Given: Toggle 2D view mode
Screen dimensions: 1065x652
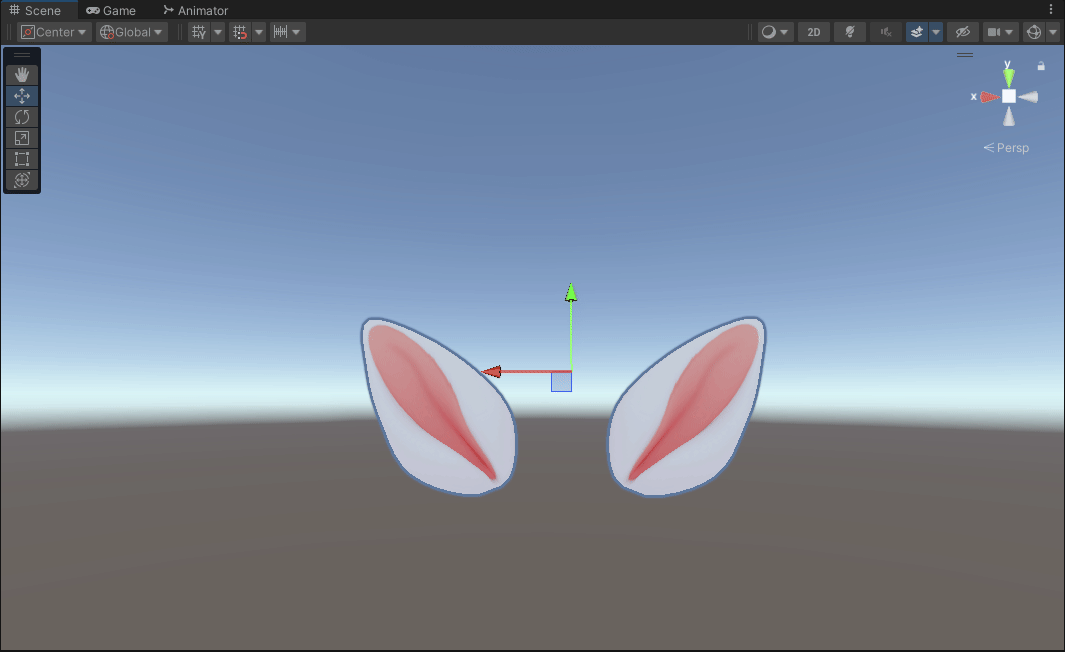Looking at the screenshot, I should pos(814,32).
